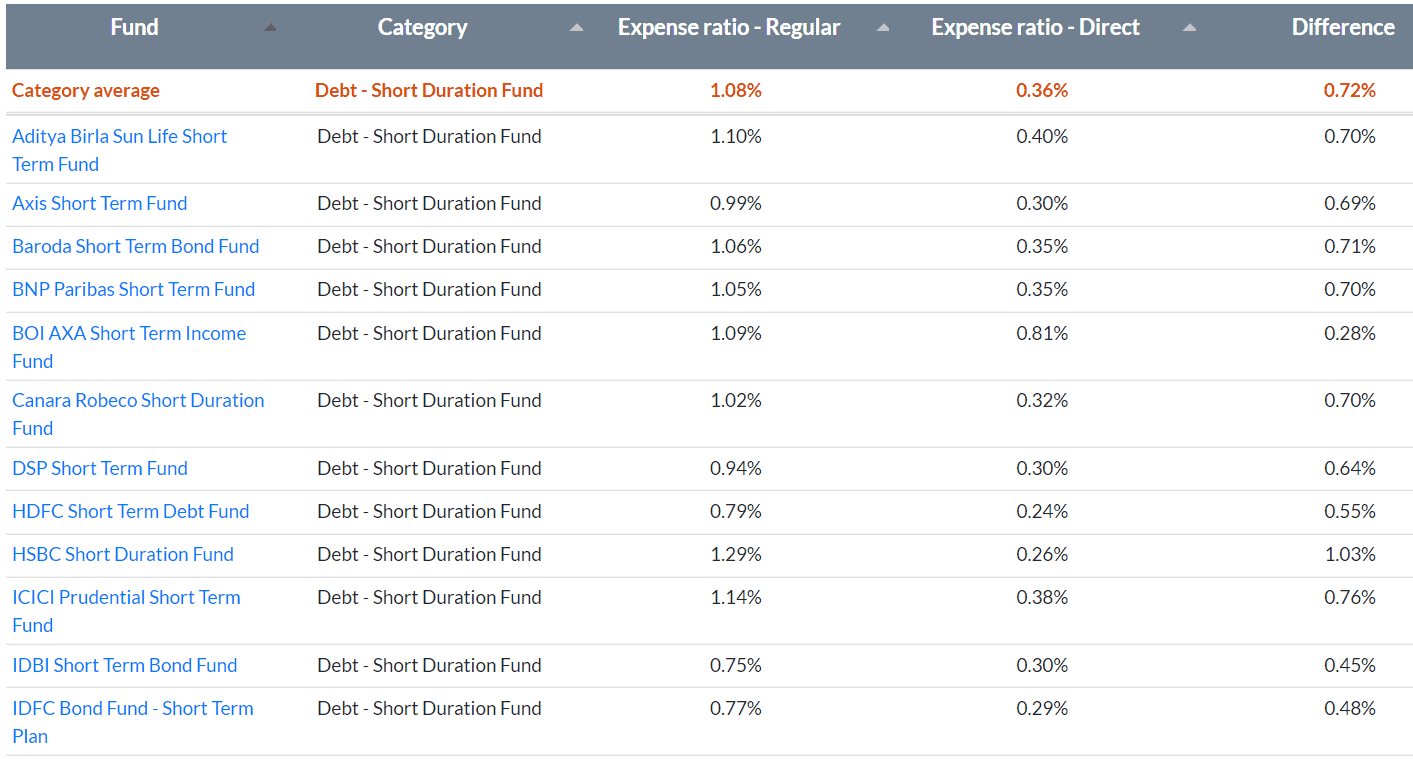
Task: Select HDFC difference value 0.55%
Action: click(x=1350, y=511)
